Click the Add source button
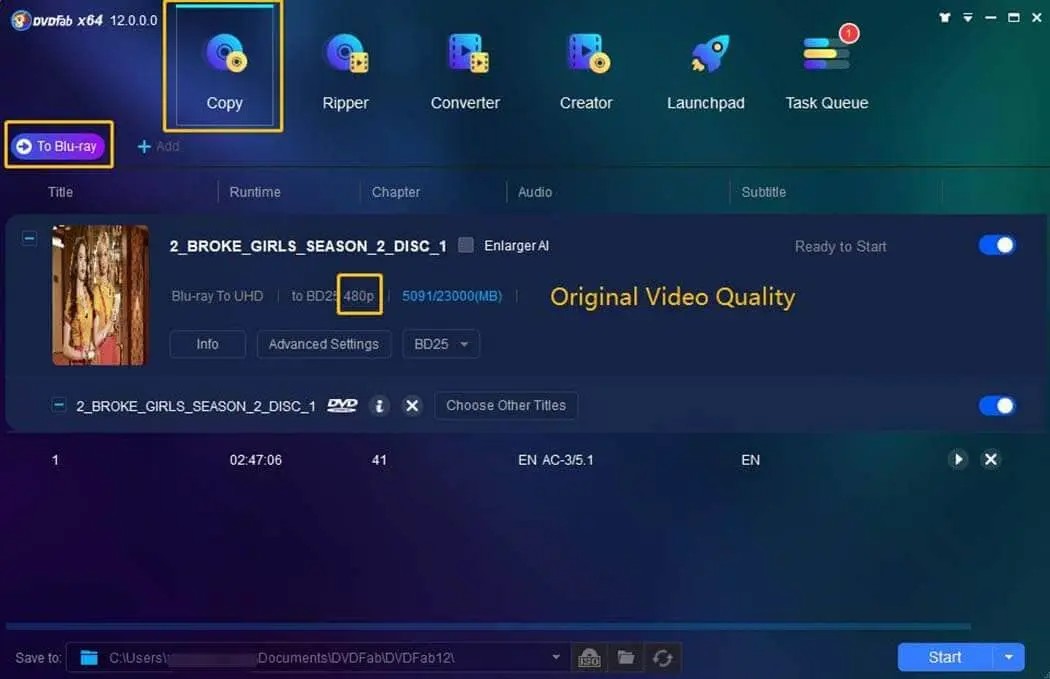Viewport: 1050px width, 679px height. click(158, 146)
